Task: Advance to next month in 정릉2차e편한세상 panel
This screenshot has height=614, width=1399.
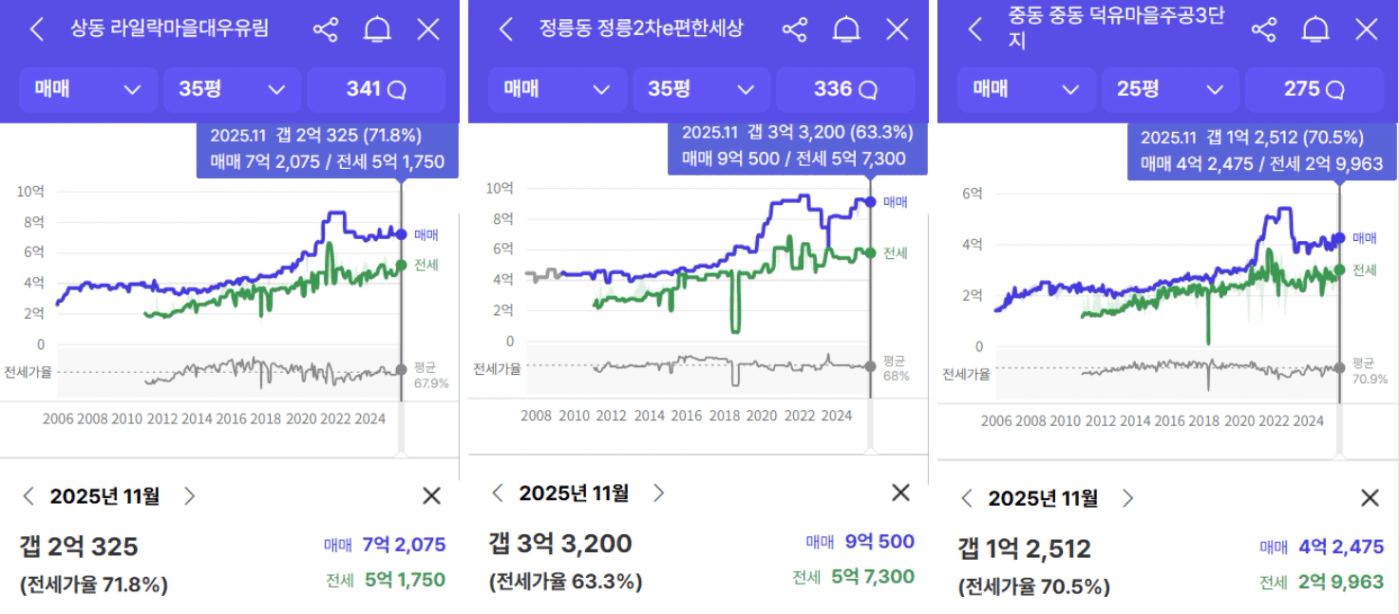Action: click(x=658, y=492)
